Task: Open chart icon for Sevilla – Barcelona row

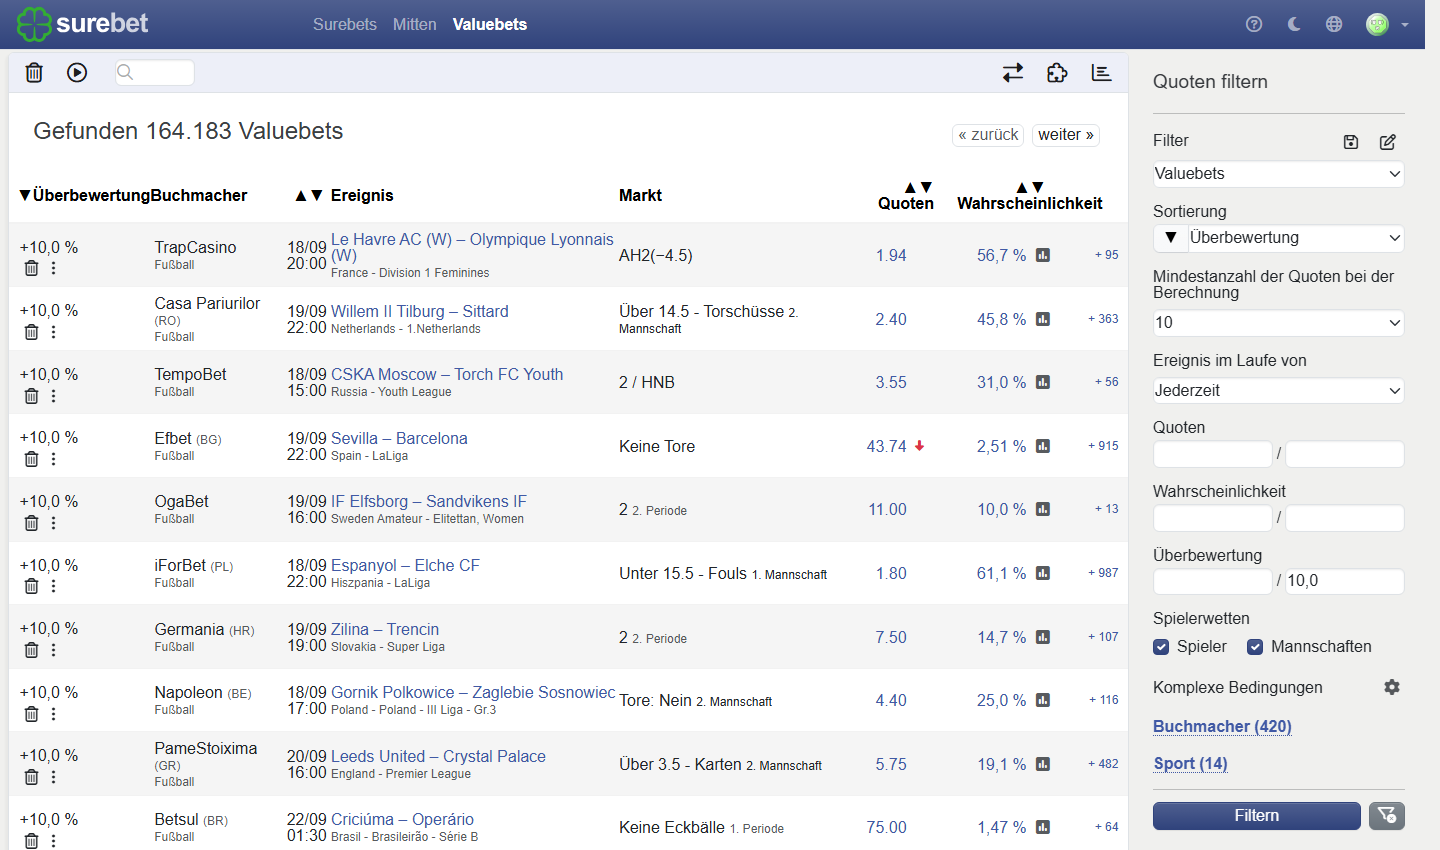Action: point(1043,446)
